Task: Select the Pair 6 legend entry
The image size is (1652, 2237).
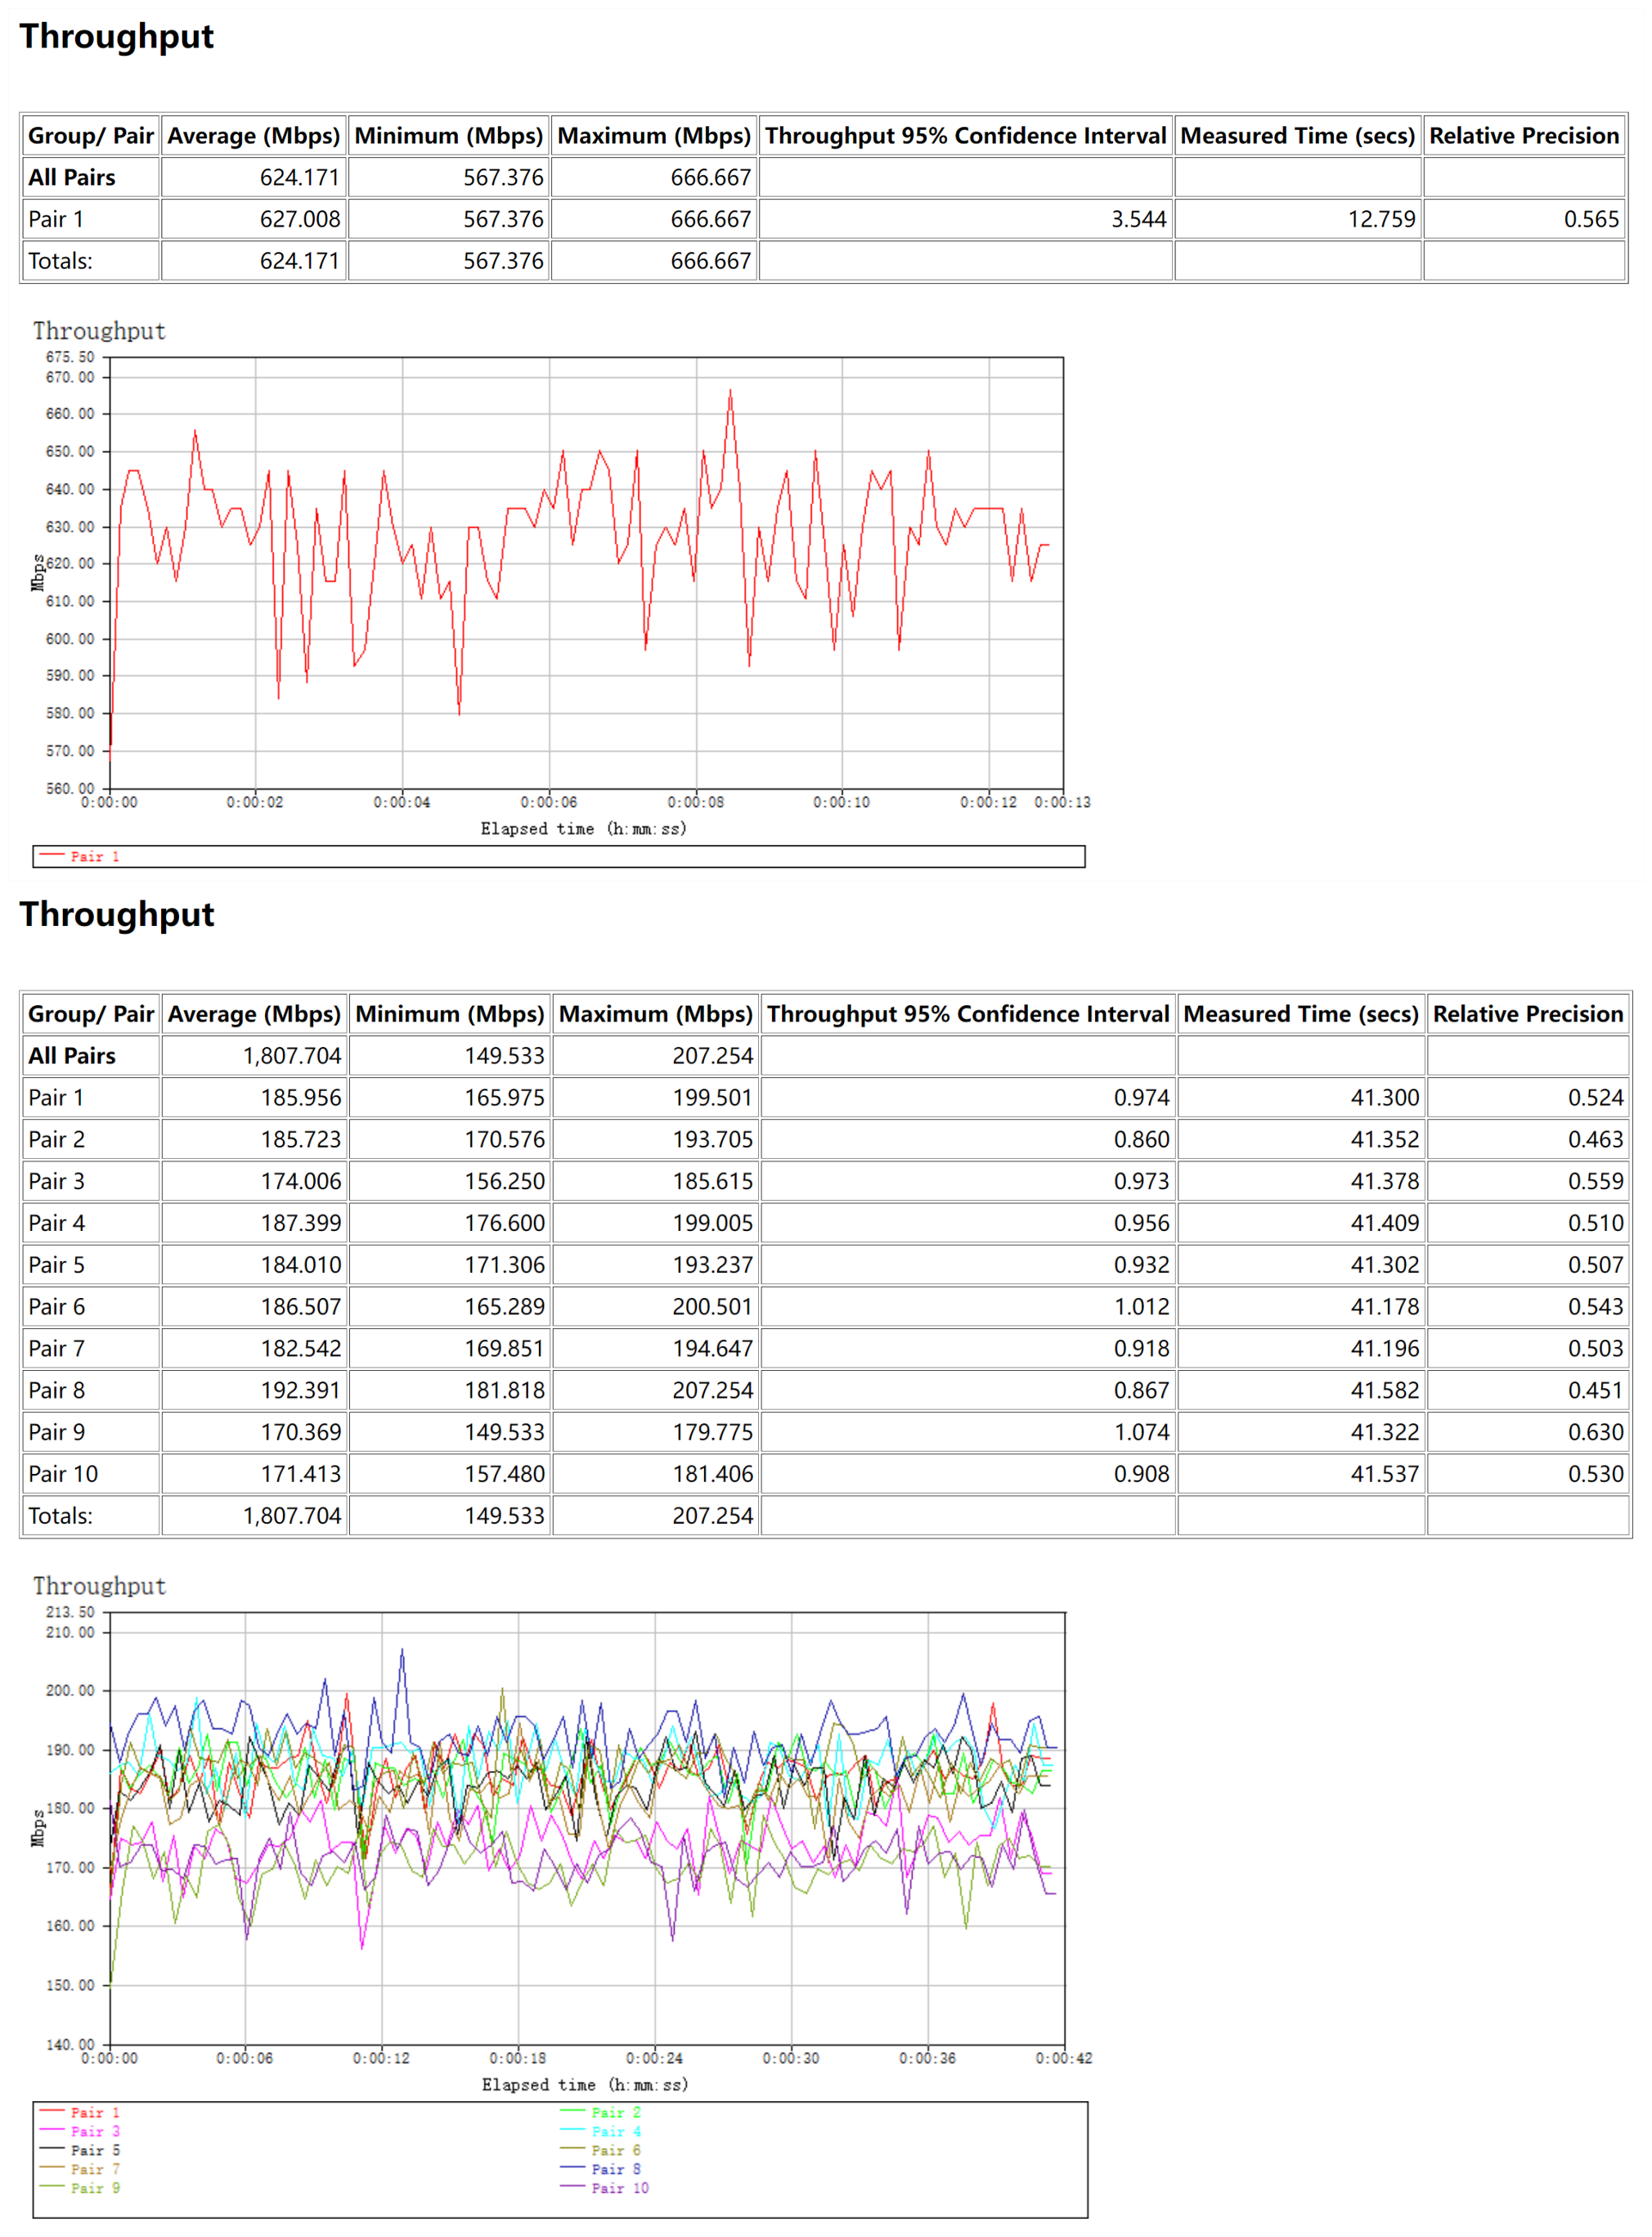Action: point(615,2150)
